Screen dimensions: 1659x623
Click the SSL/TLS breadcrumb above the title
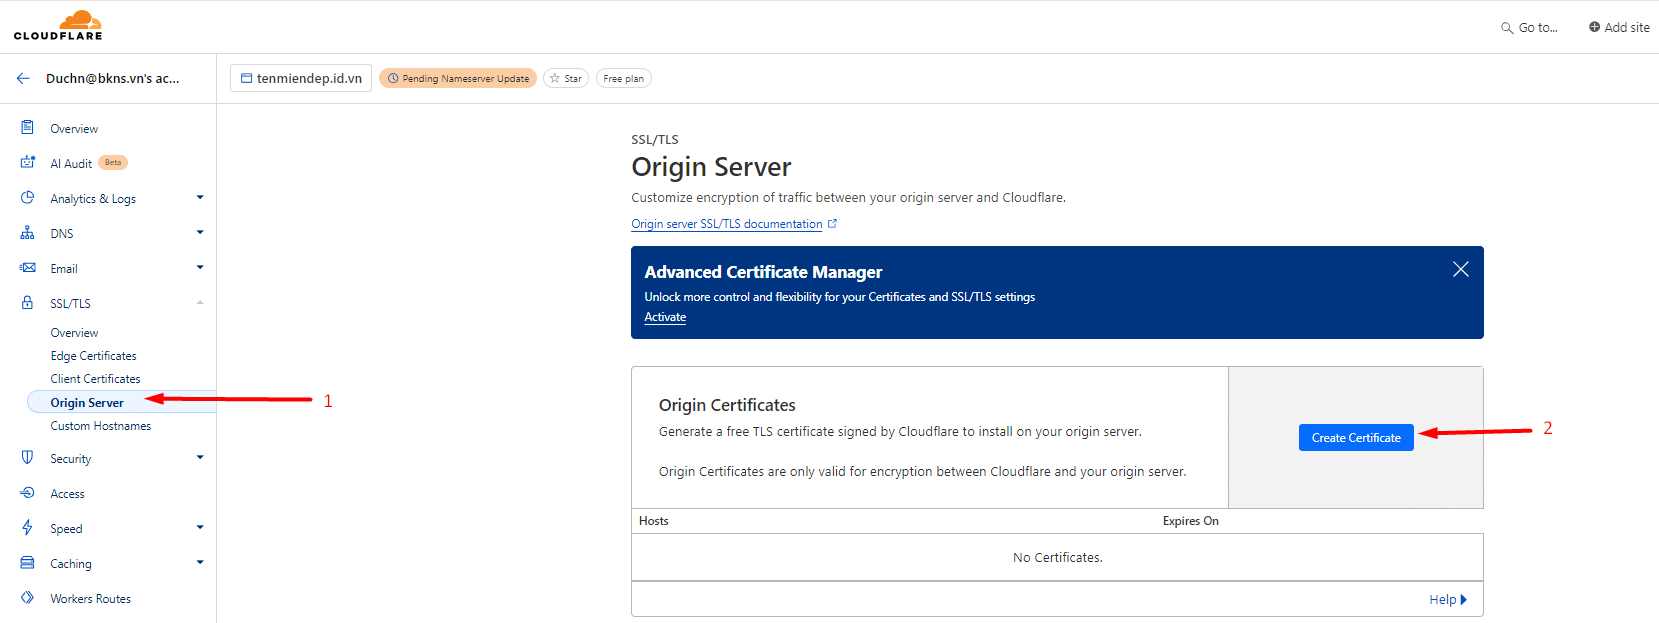point(655,140)
